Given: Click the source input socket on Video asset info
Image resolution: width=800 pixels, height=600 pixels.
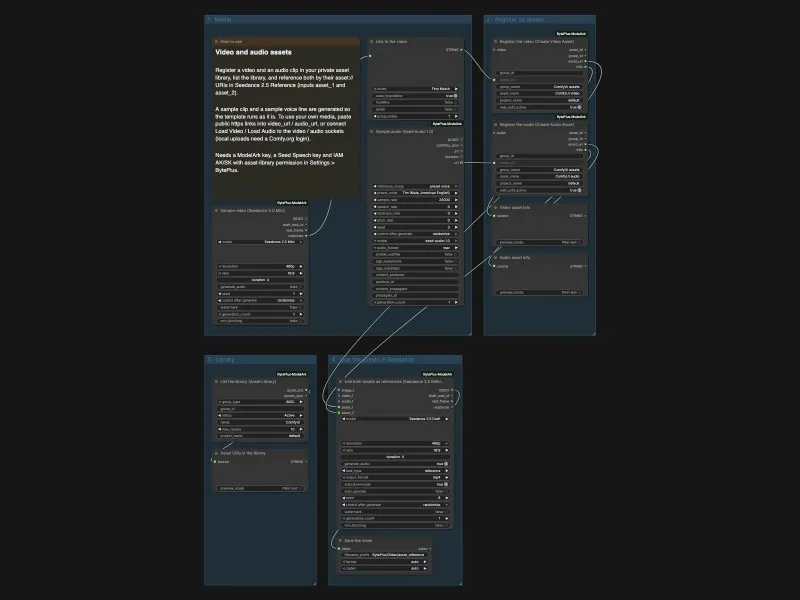Looking at the screenshot, I should click(x=494, y=216).
